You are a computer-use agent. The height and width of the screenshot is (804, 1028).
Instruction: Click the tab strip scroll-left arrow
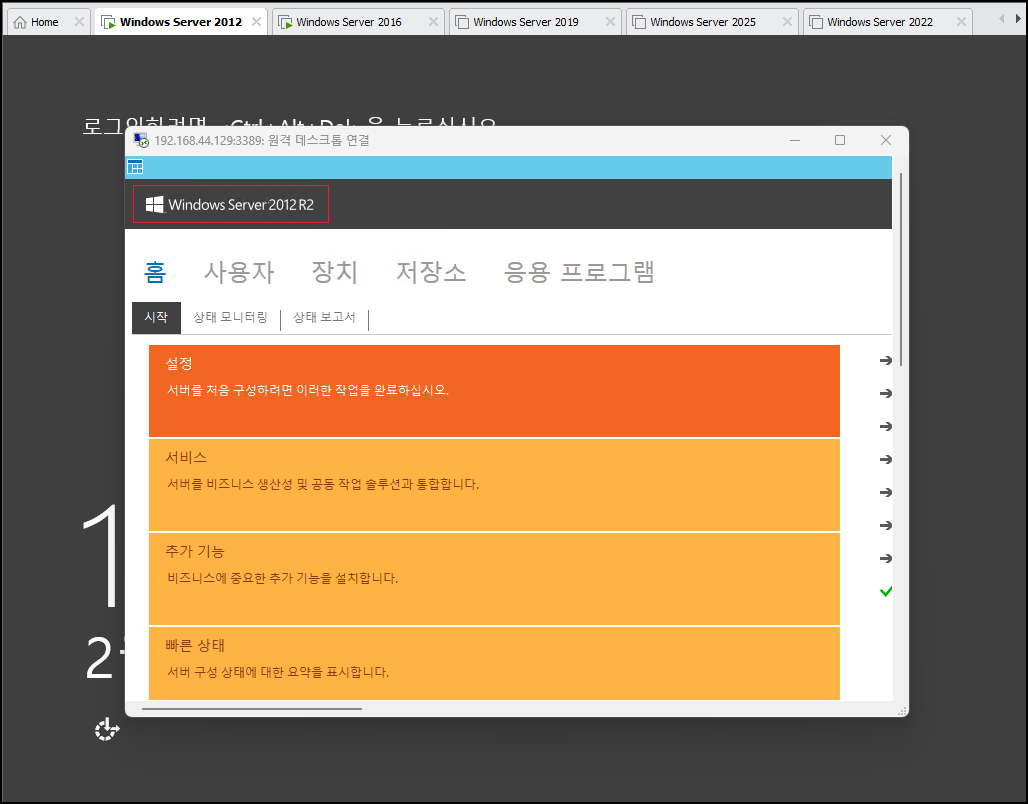tap(1001, 19)
